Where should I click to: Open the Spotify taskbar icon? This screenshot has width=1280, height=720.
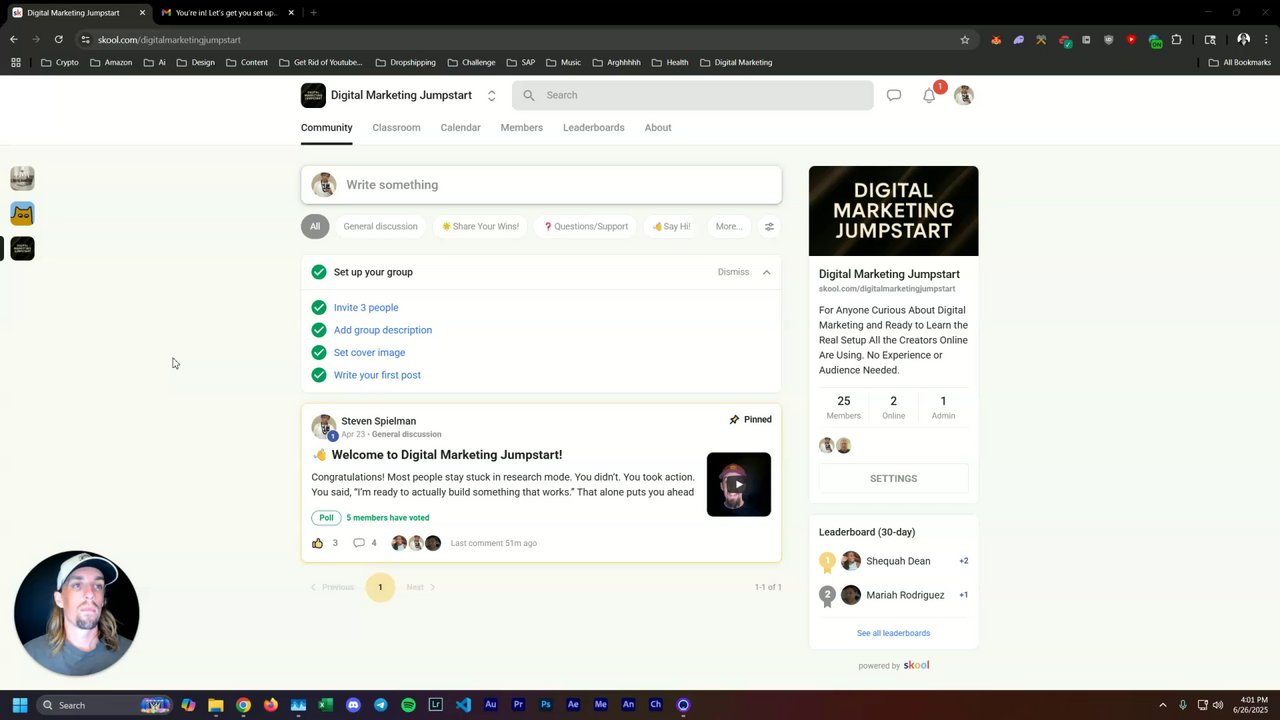pos(408,705)
